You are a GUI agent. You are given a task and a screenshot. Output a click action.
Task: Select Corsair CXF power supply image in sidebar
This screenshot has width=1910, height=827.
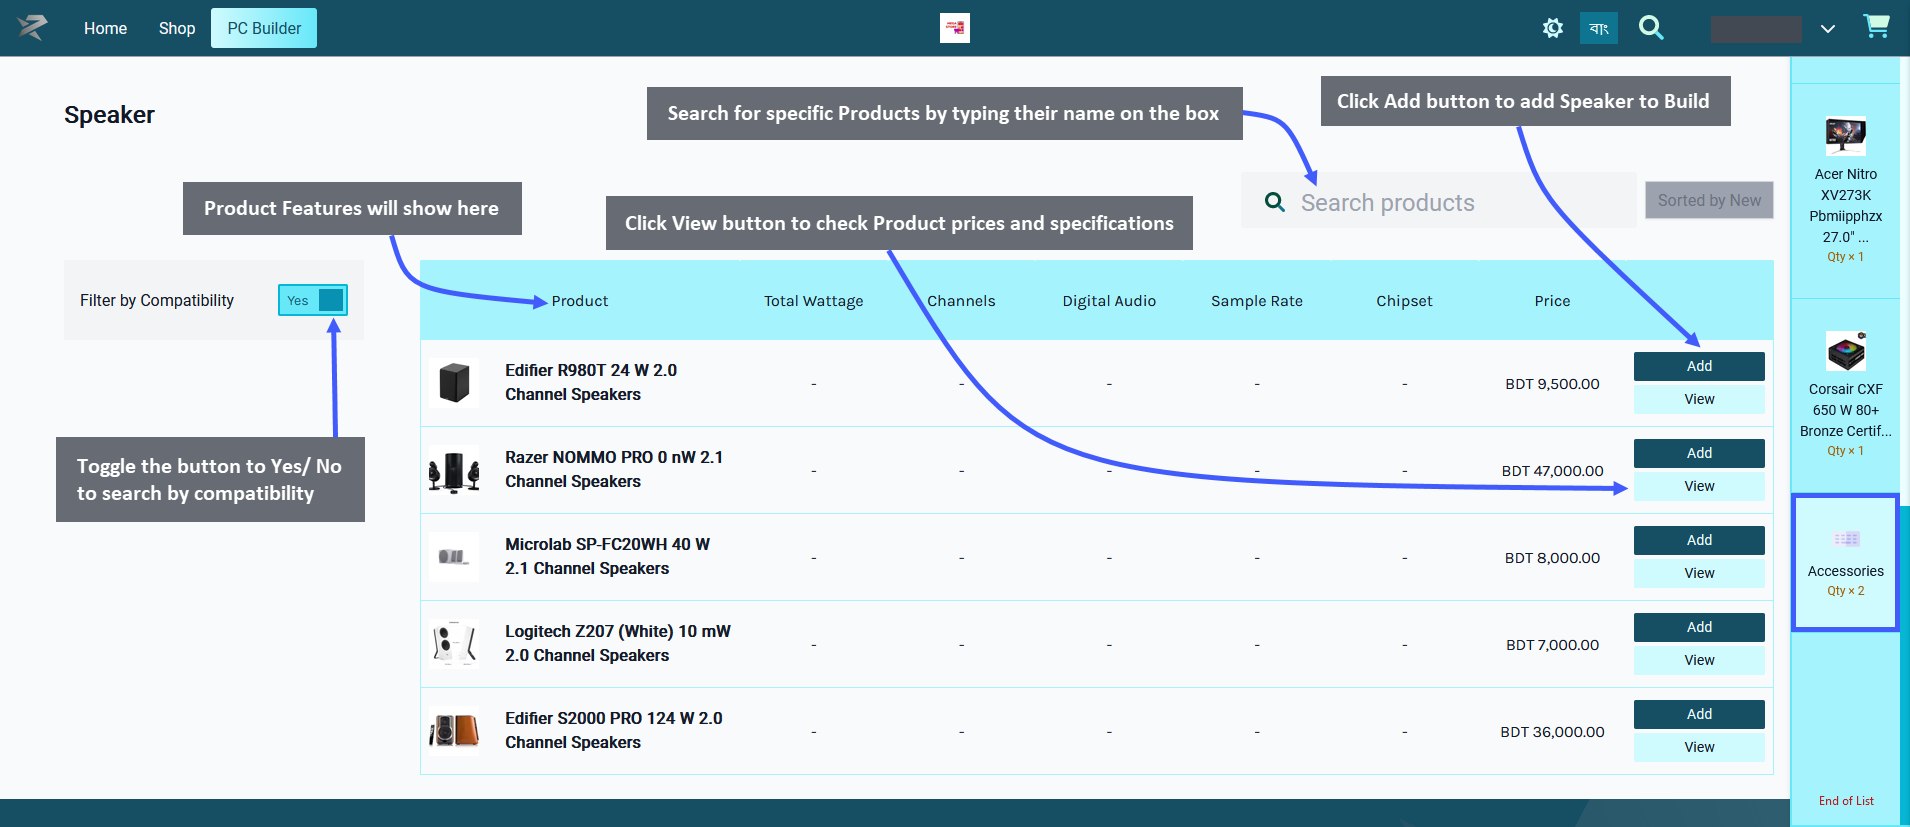point(1845,351)
